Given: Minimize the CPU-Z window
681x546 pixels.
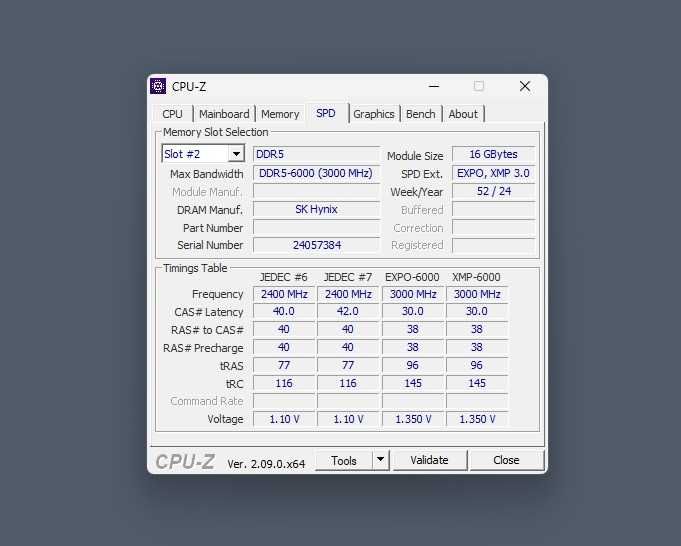Looking at the screenshot, I should pos(434,86).
